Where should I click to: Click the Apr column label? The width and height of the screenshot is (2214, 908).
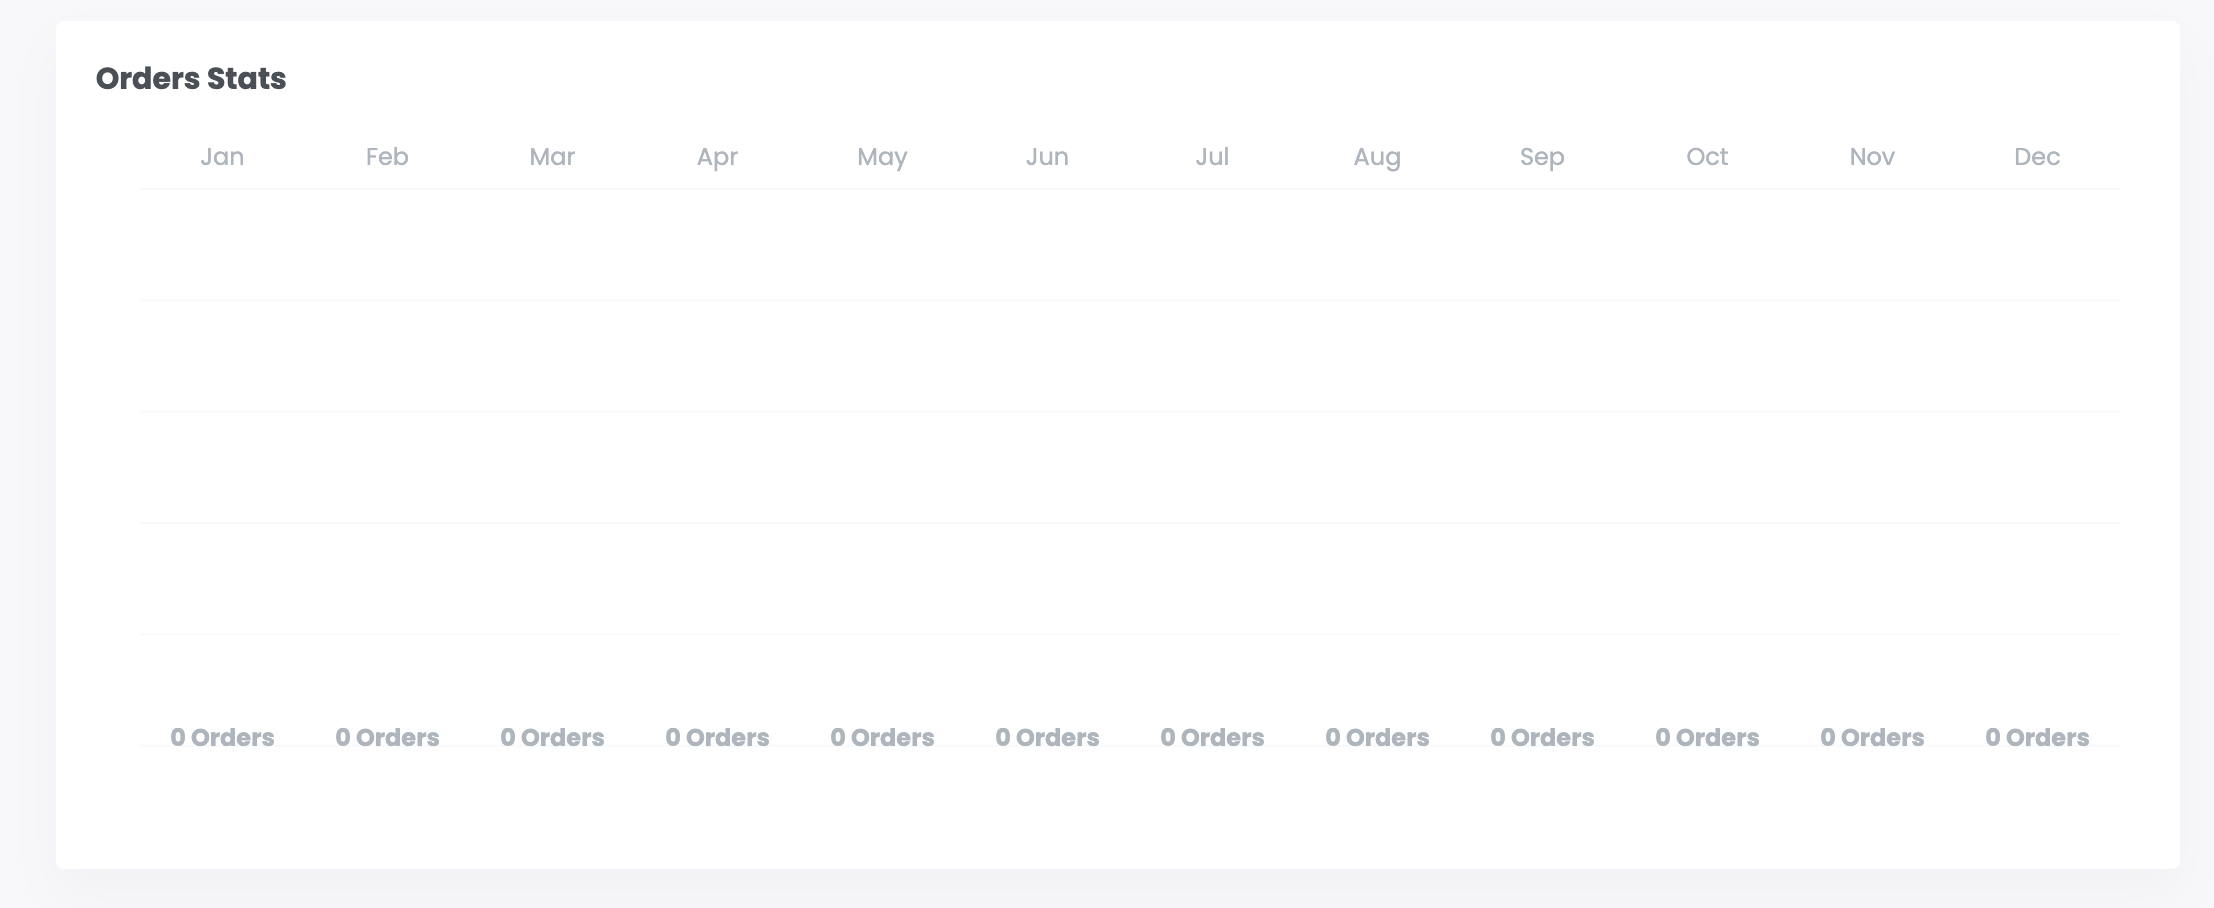(717, 157)
